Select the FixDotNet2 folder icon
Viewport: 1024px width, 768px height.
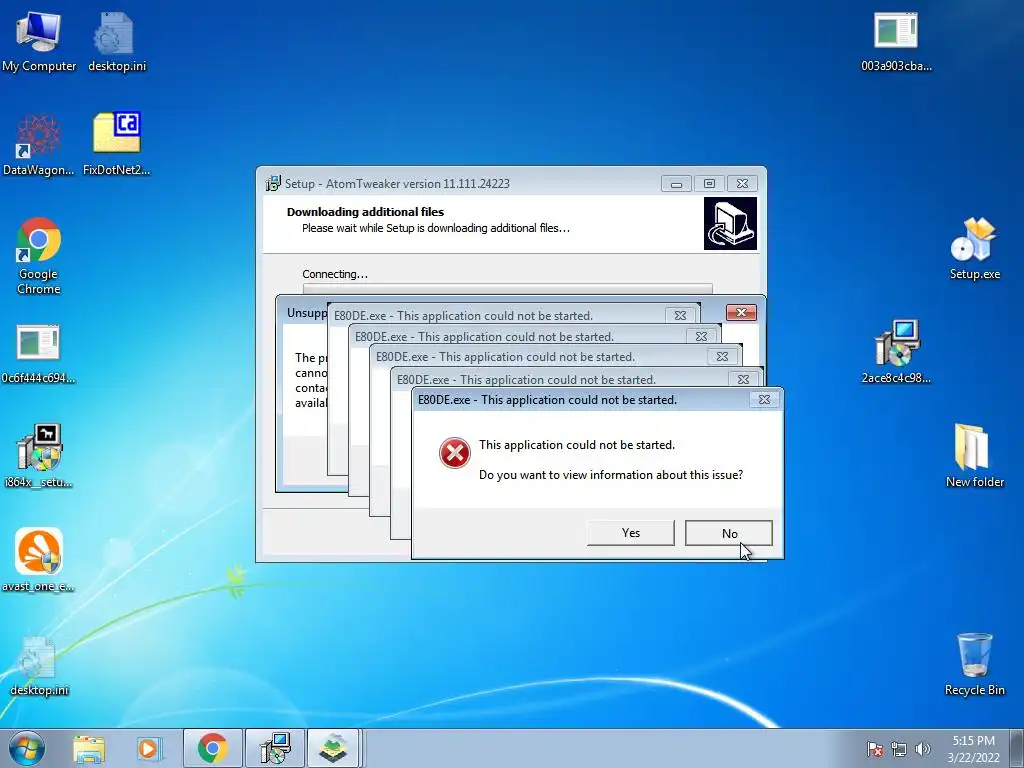(x=116, y=144)
